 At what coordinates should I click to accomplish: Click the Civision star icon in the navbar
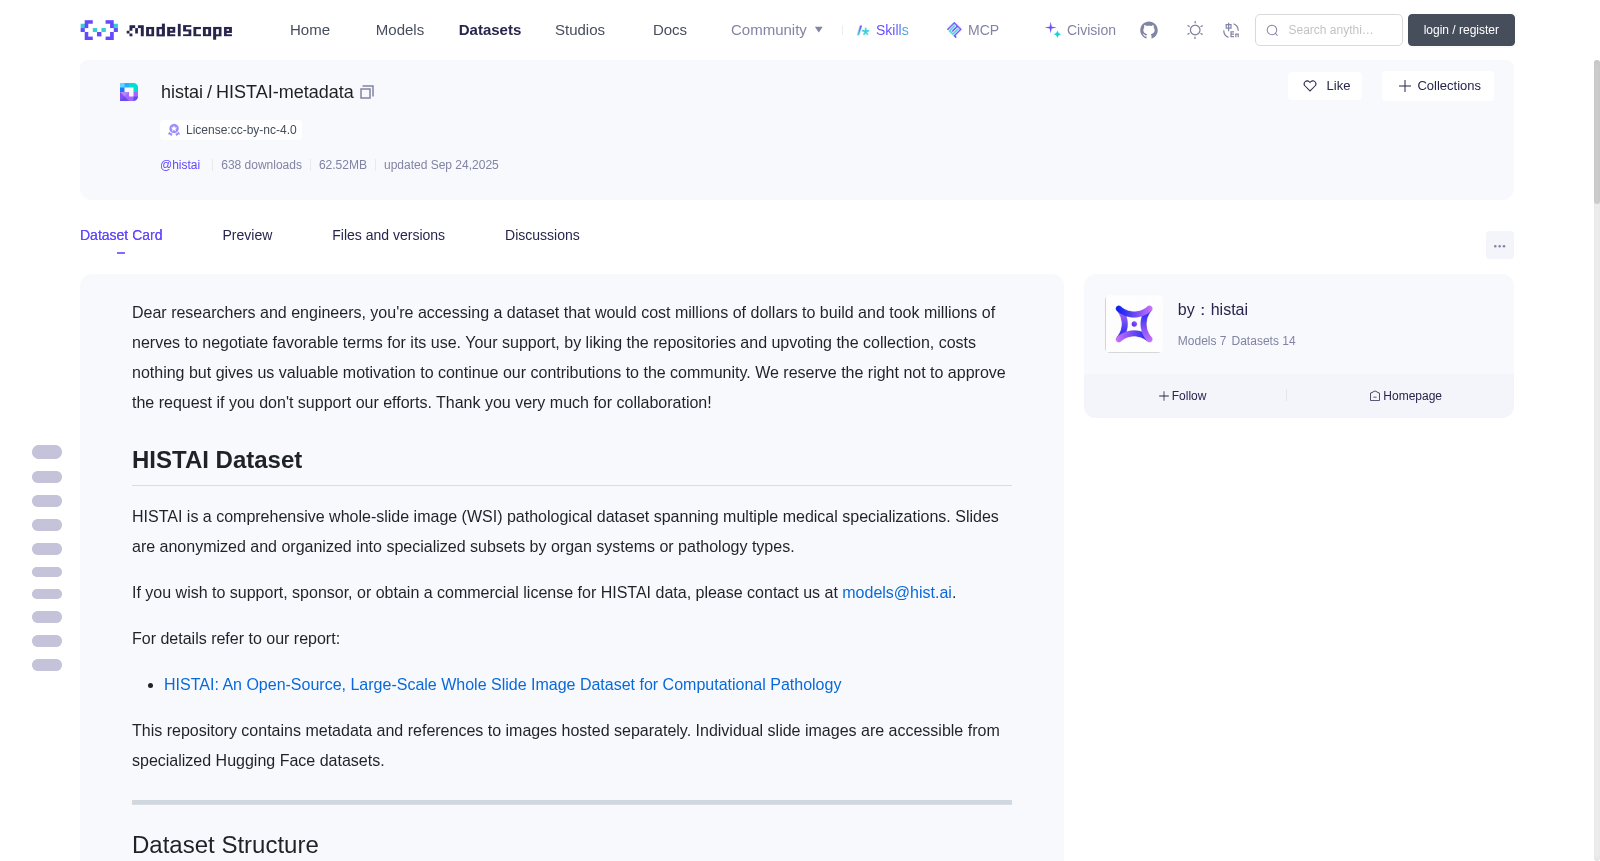1053,30
